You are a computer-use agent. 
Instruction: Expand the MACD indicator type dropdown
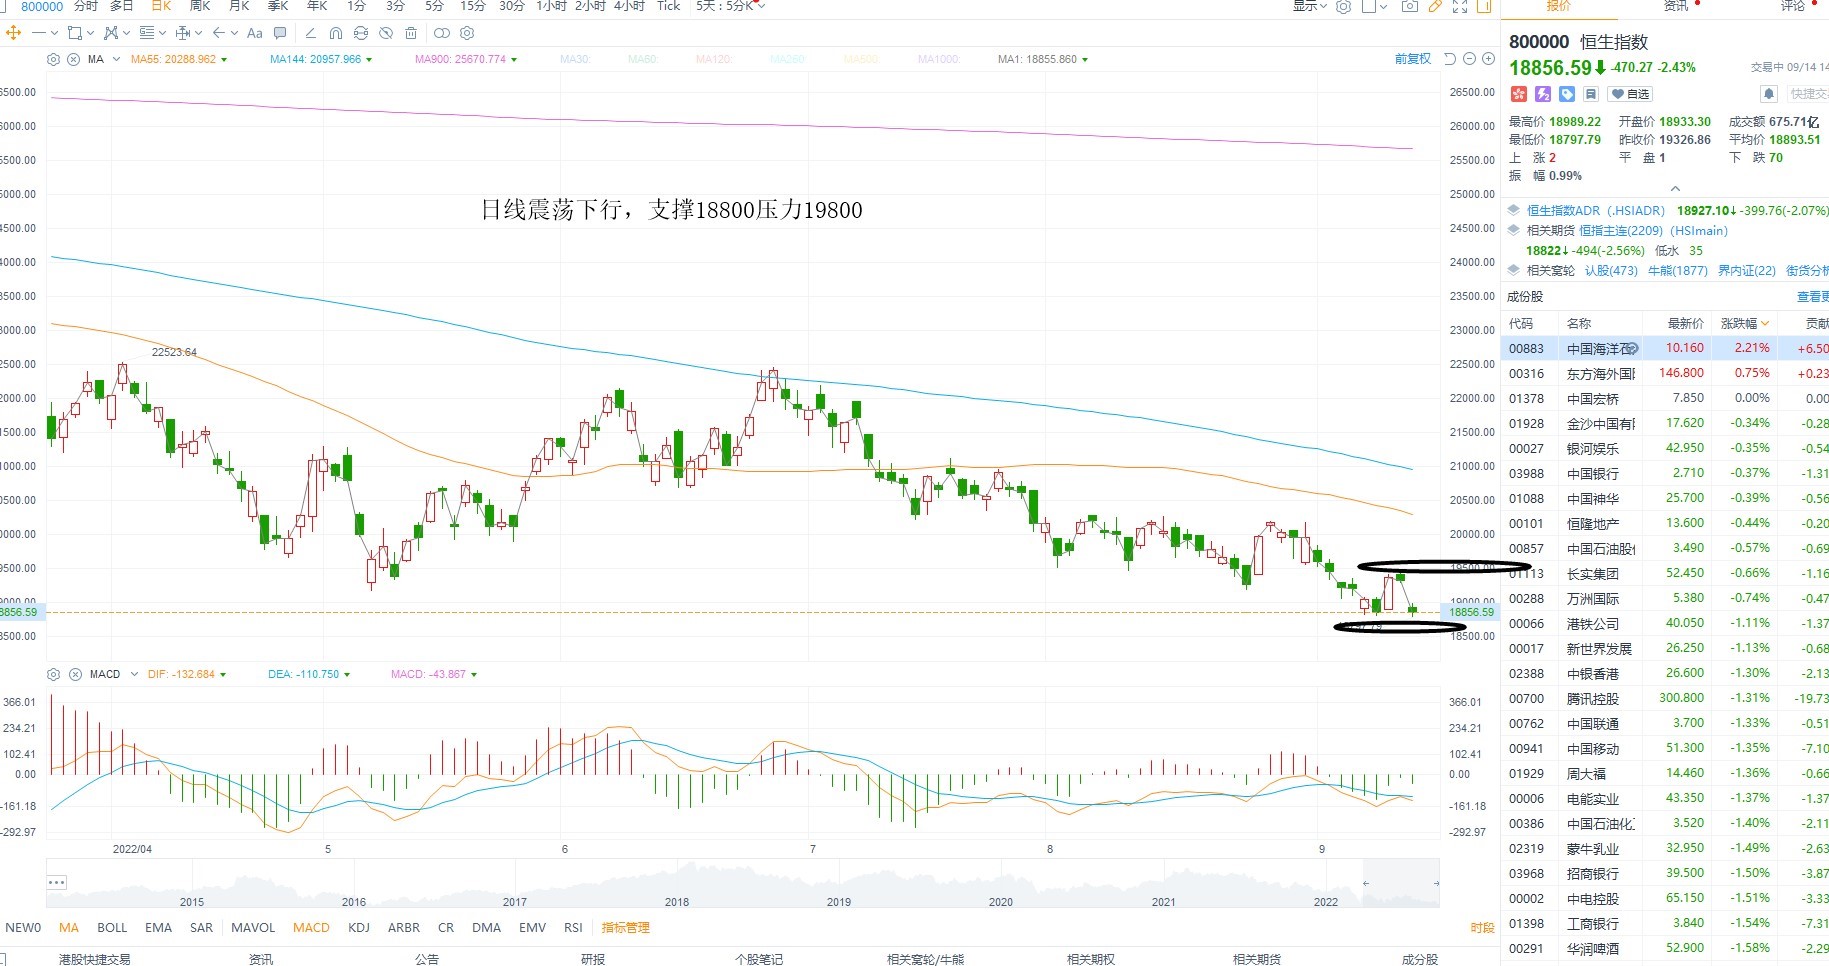(x=133, y=674)
